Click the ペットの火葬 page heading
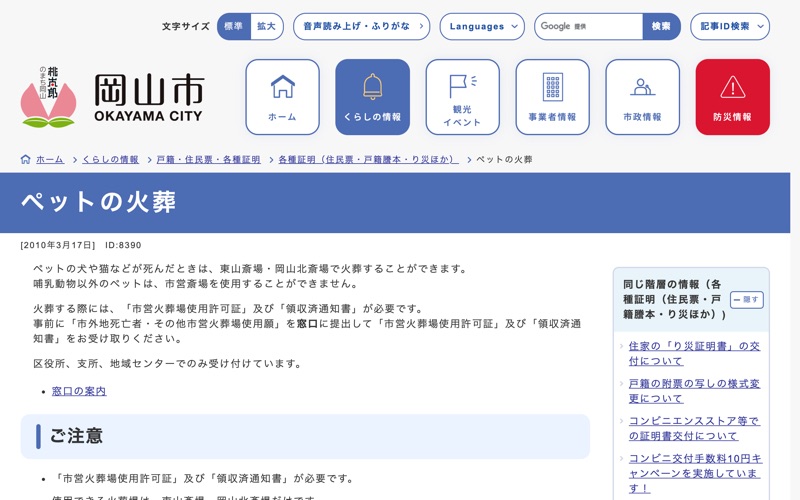The image size is (800, 500). [98, 202]
